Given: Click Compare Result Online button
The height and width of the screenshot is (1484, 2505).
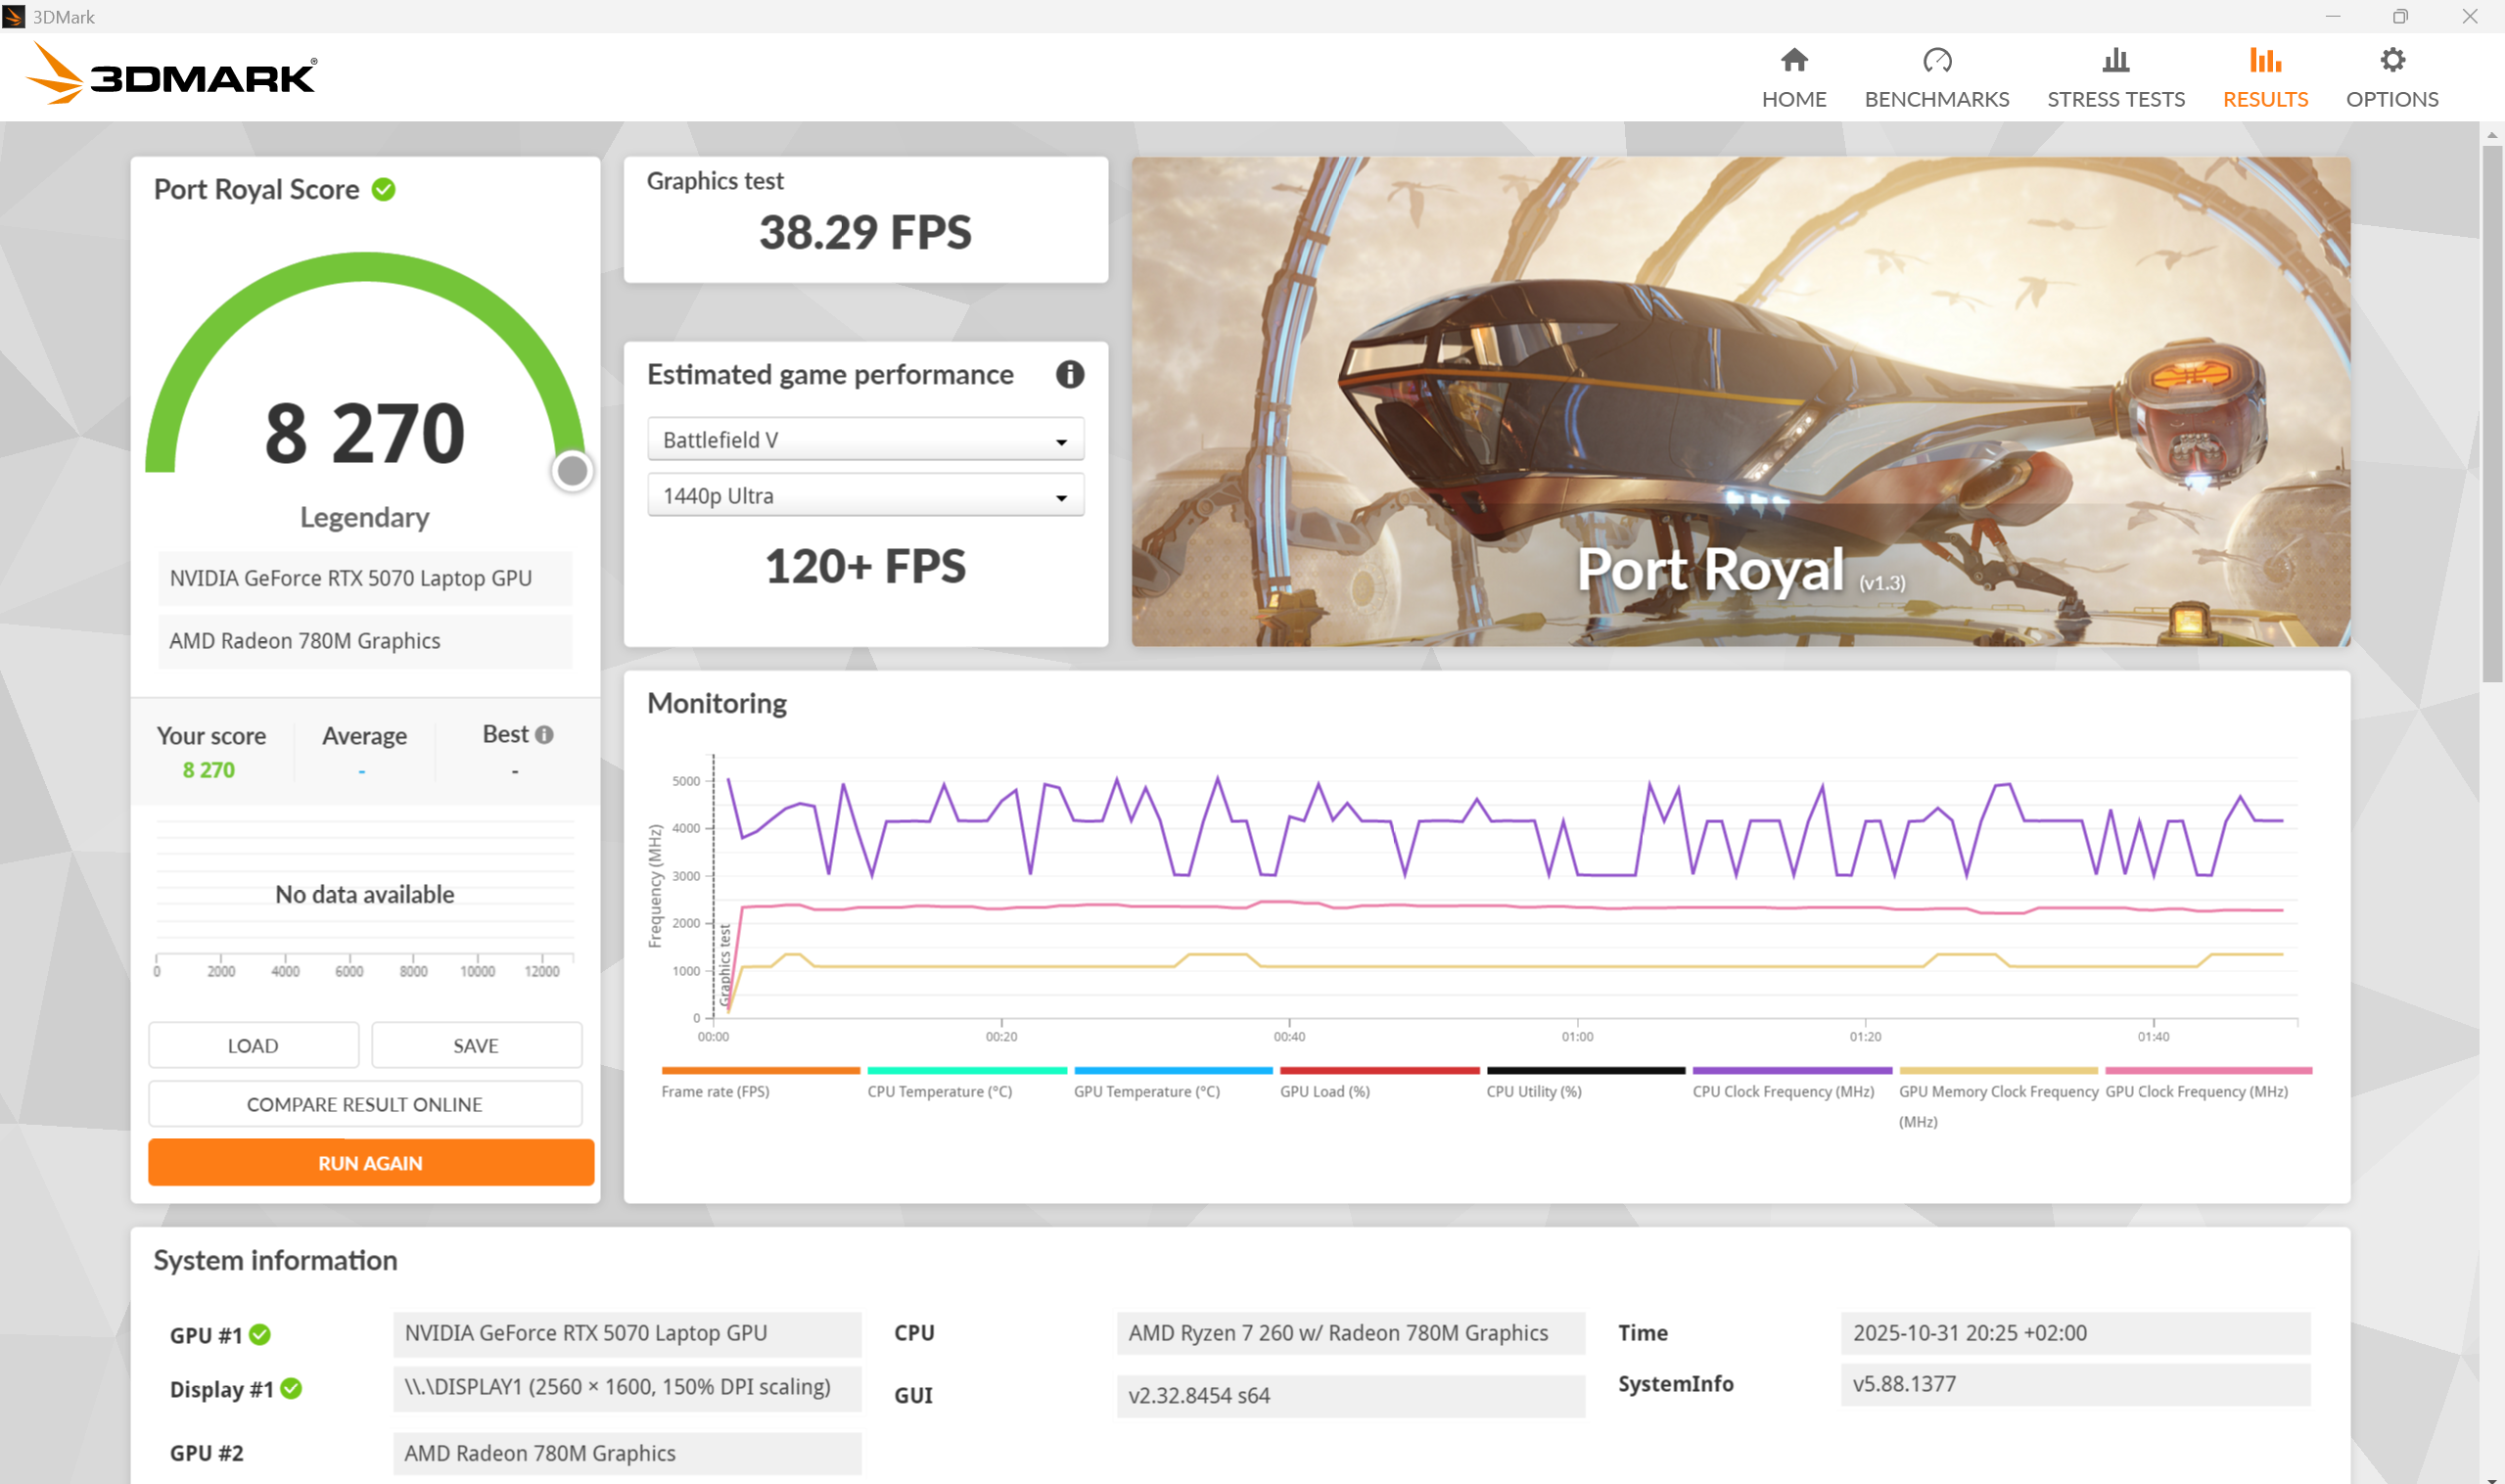Looking at the screenshot, I should coord(365,1104).
